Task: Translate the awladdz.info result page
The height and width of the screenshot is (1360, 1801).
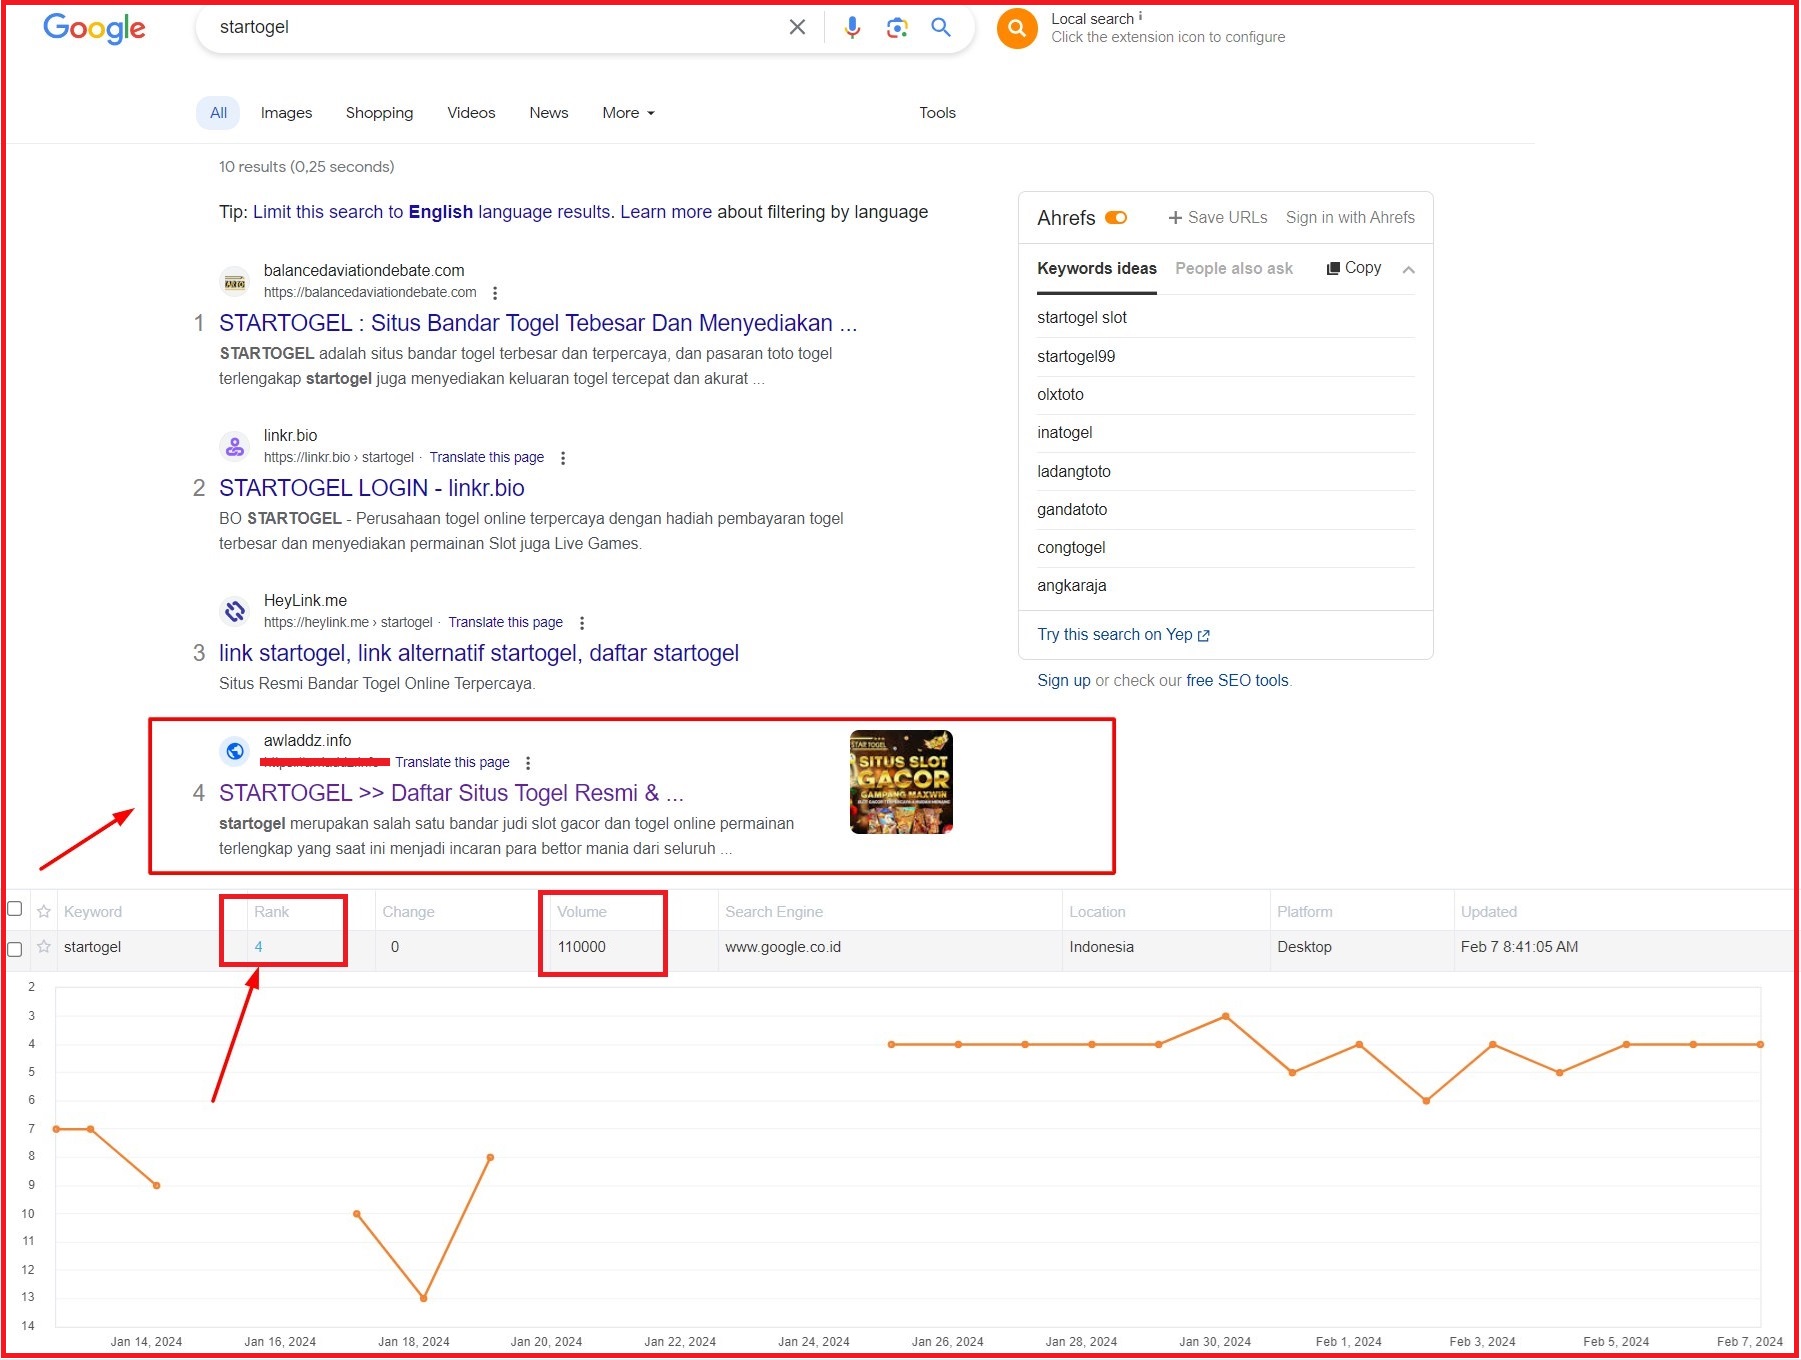Action: point(452,763)
